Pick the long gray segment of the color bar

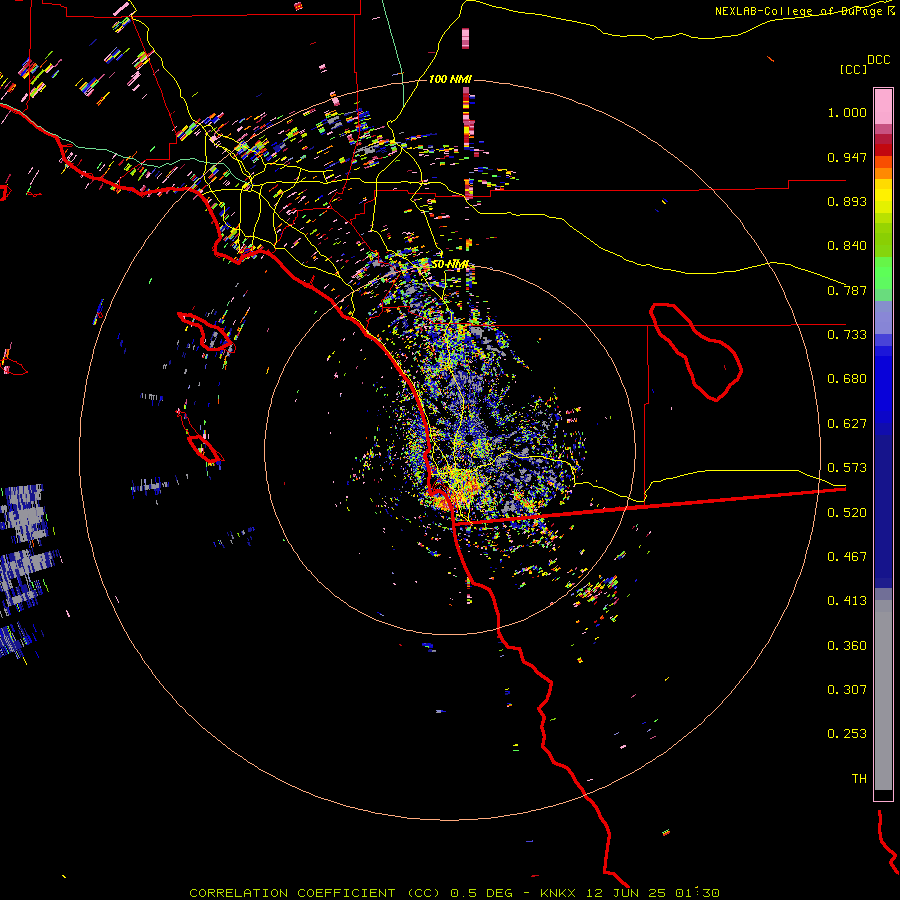pos(883,695)
